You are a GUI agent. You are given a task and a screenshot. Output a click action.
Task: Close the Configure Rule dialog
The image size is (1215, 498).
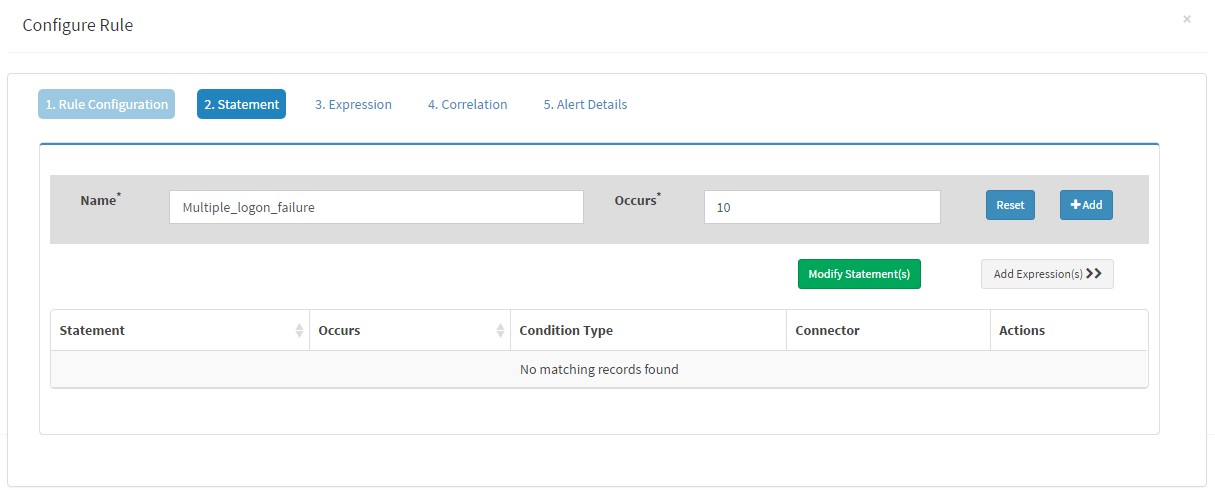click(1187, 19)
